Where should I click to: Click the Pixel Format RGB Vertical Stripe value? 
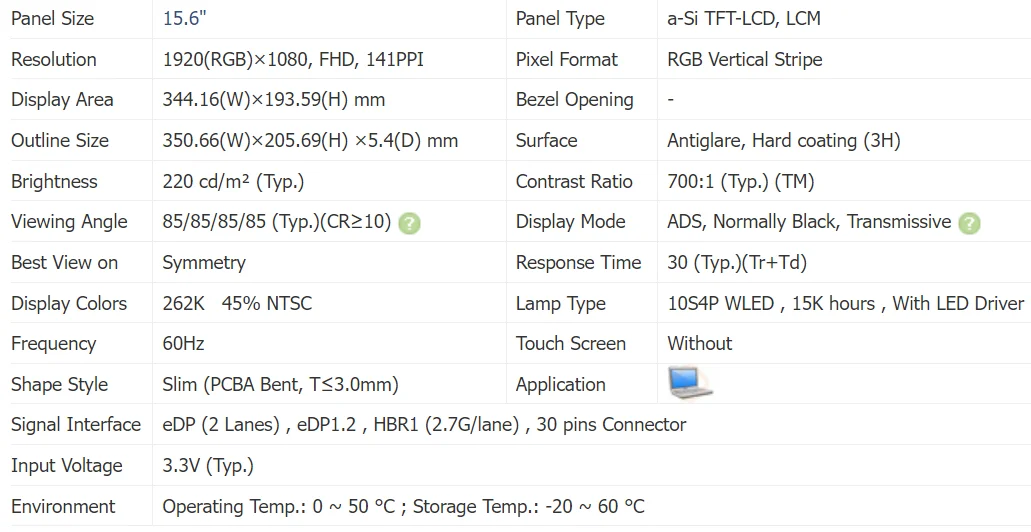[x=745, y=59]
